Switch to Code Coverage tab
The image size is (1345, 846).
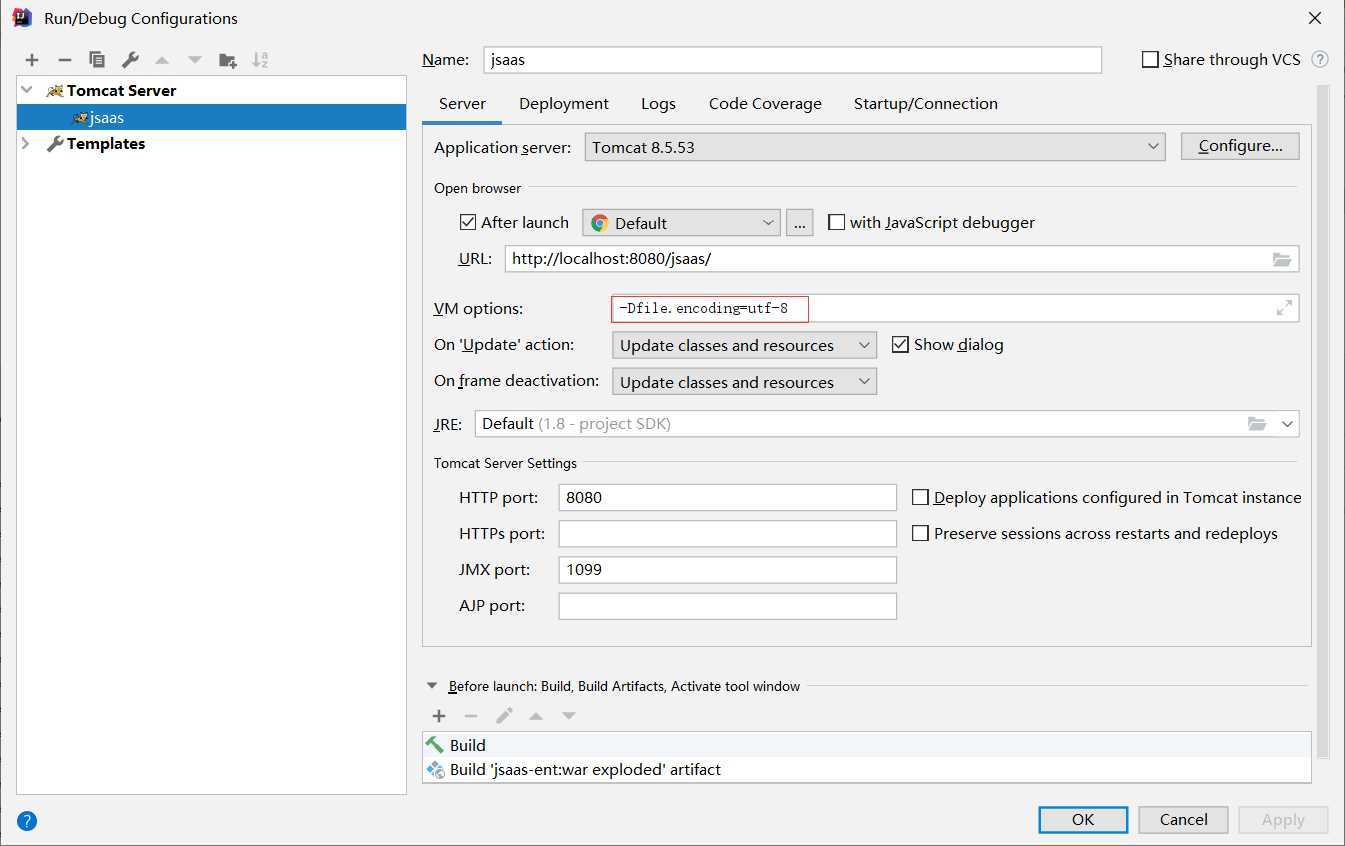coord(765,103)
